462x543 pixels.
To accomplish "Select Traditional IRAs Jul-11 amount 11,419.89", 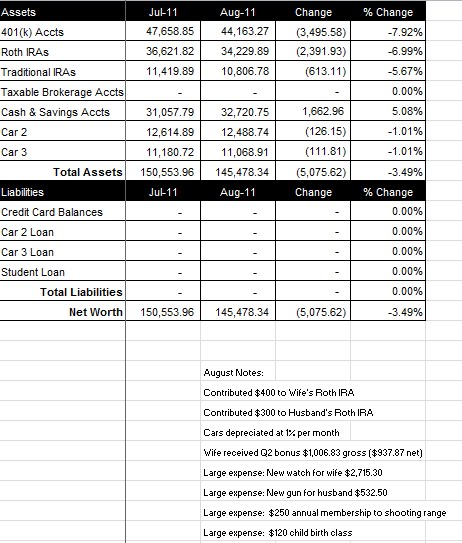I will 163,71.
